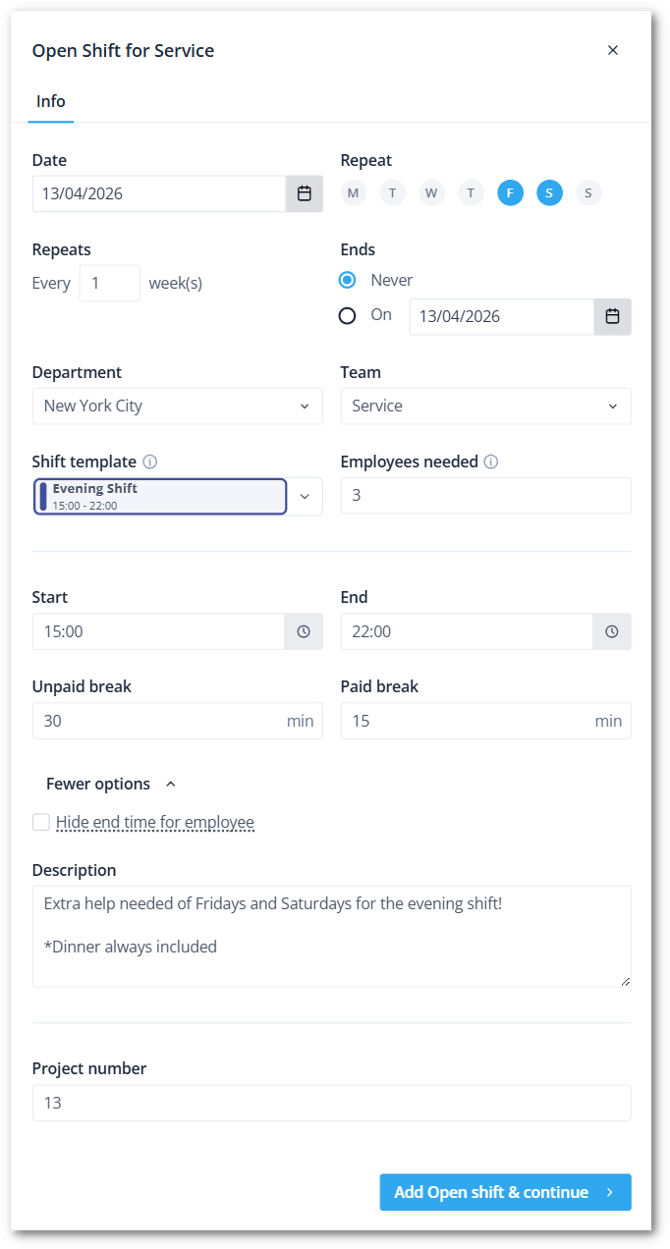Click inside the Project number field

tap(331, 1102)
